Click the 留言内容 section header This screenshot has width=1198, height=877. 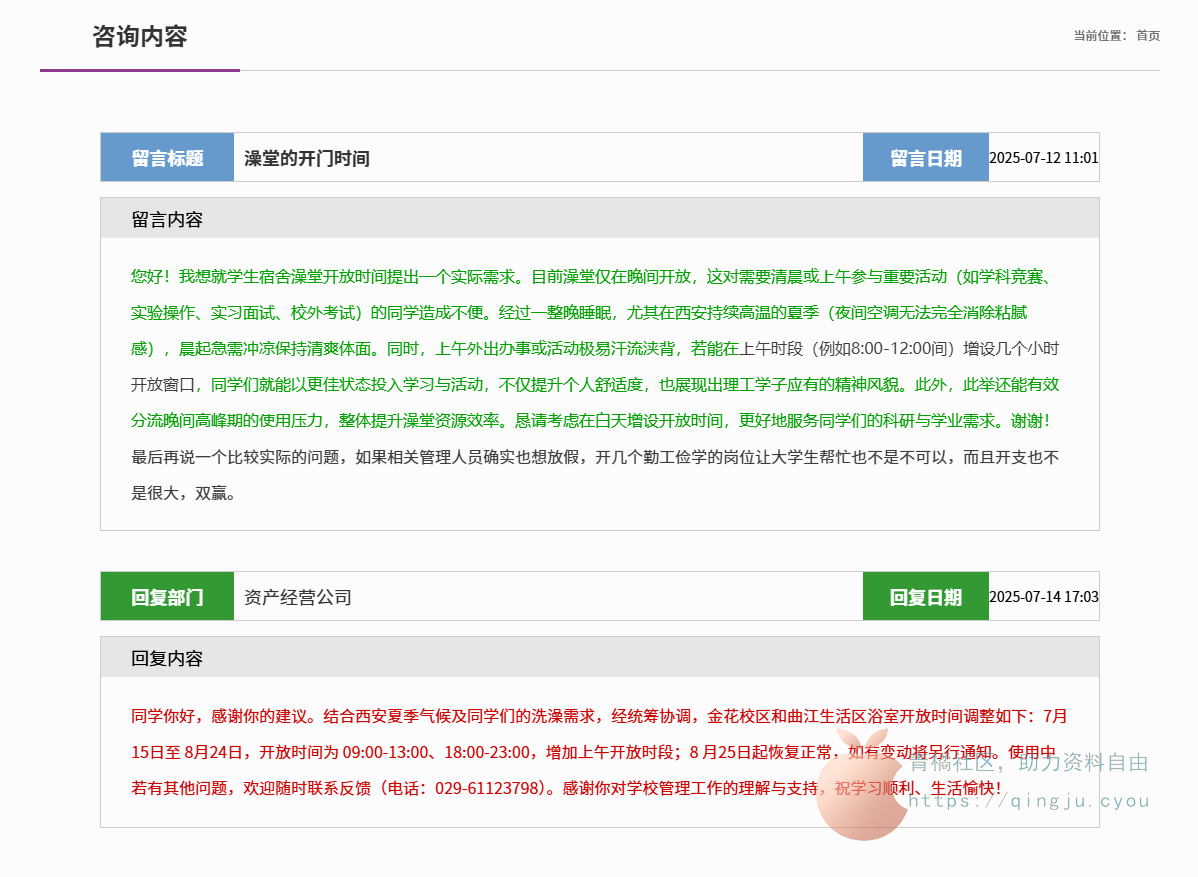click(167, 219)
